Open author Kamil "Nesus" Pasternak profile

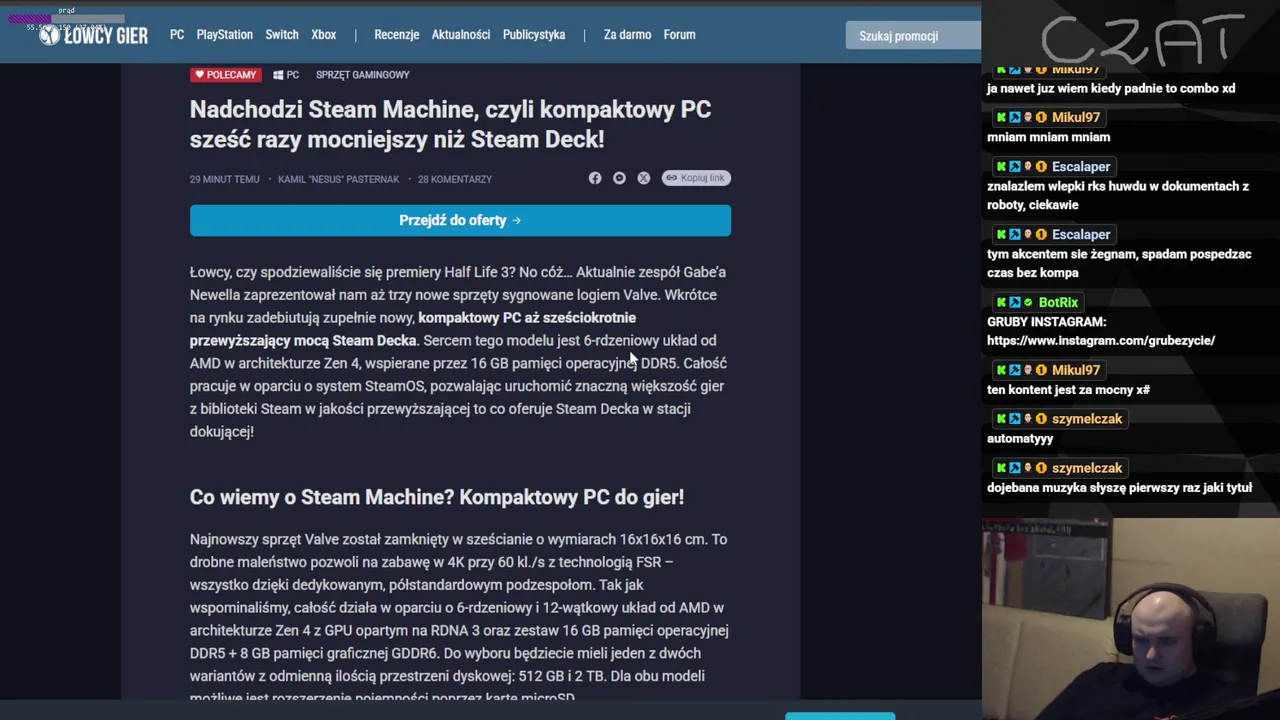click(338, 179)
